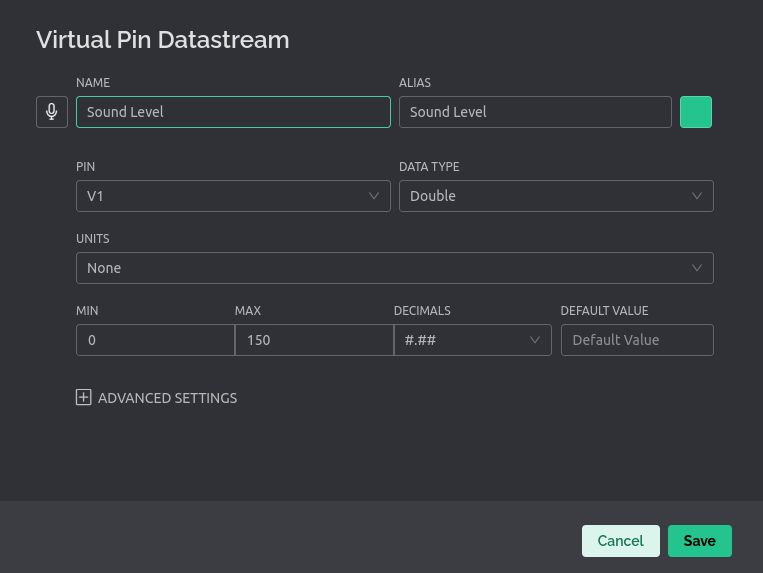Click the microphone icon button beside Name

pos(52,112)
